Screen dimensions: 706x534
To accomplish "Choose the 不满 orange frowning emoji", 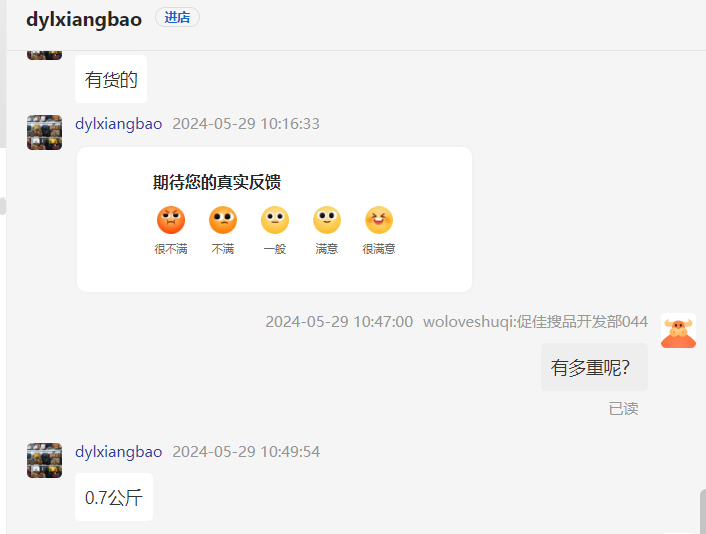I will (223, 220).
